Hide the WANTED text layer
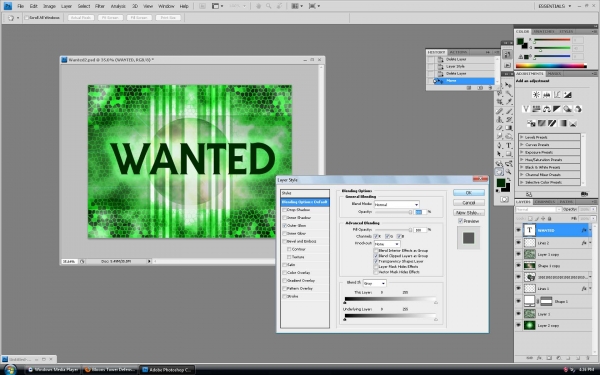 (x=518, y=230)
